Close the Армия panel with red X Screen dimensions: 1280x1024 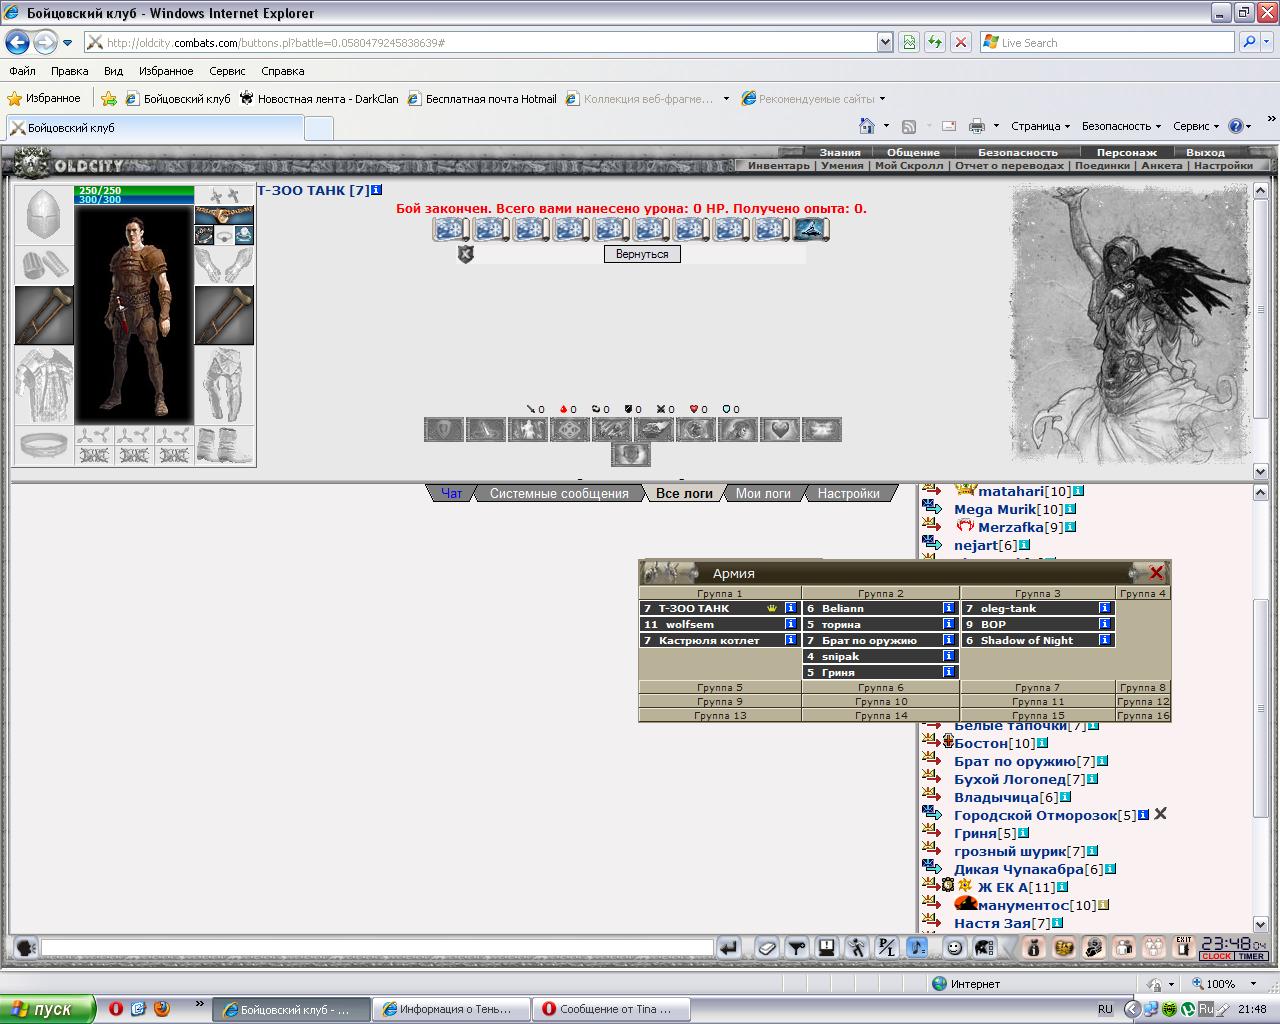point(1156,573)
